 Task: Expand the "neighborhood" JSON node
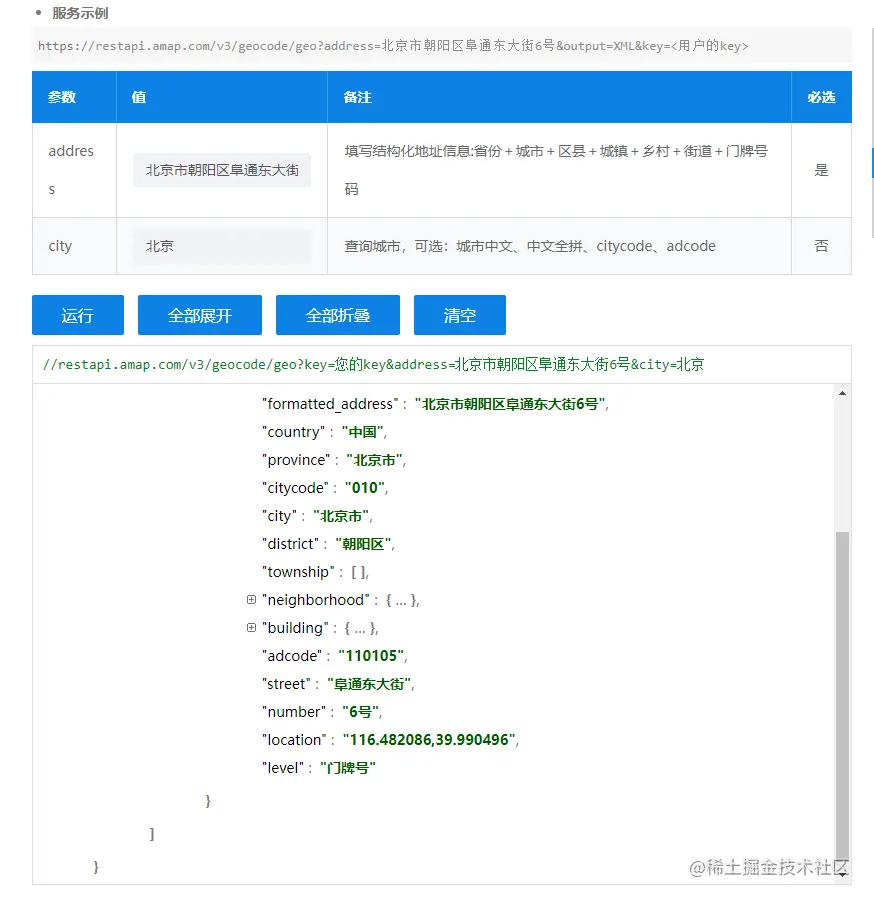pos(251,599)
